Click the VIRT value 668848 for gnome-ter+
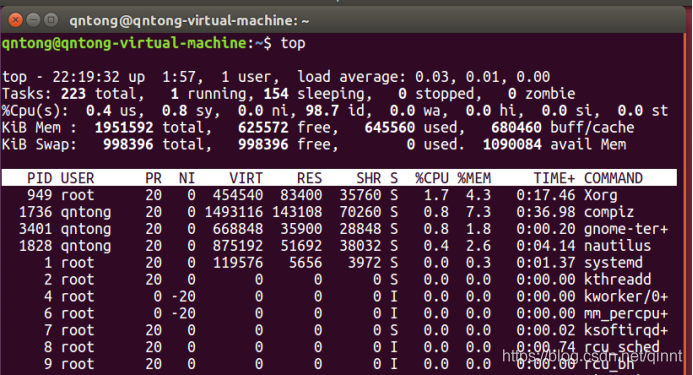This screenshot has height=375, width=693. (x=238, y=229)
